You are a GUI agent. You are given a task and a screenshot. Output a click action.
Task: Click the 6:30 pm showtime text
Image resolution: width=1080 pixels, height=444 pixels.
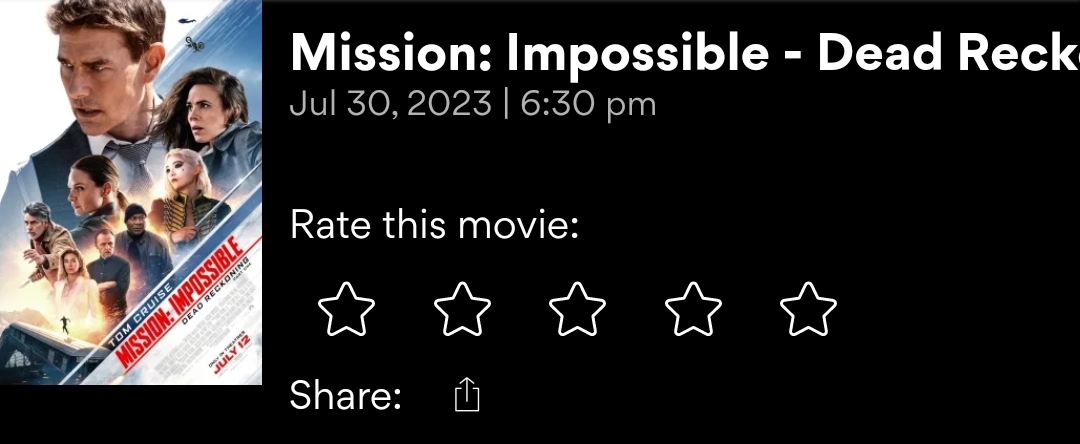click(x=588, y=104)
